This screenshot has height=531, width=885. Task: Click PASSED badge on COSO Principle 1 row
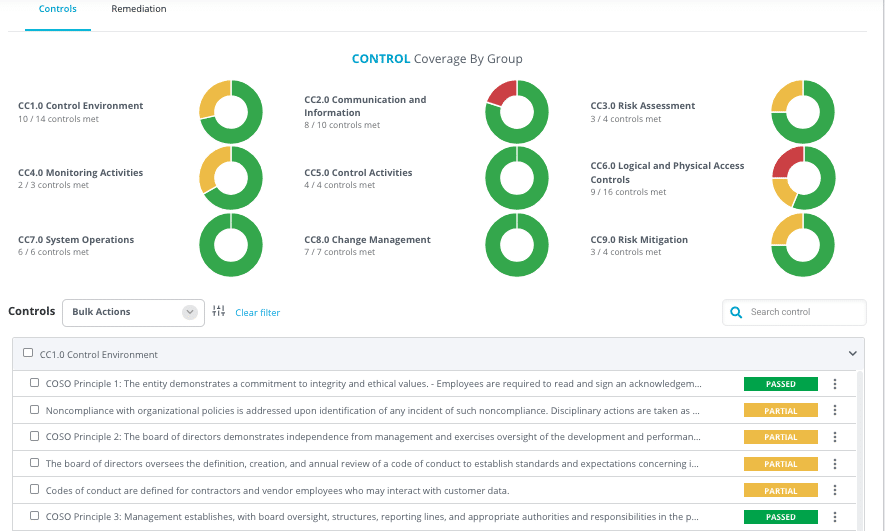[x=781, y=384]
